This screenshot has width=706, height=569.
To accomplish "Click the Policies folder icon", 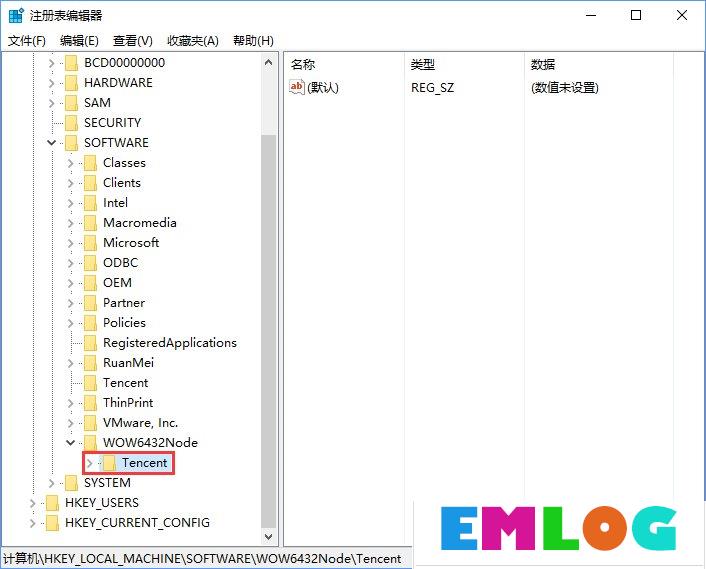I will [90, 322].
